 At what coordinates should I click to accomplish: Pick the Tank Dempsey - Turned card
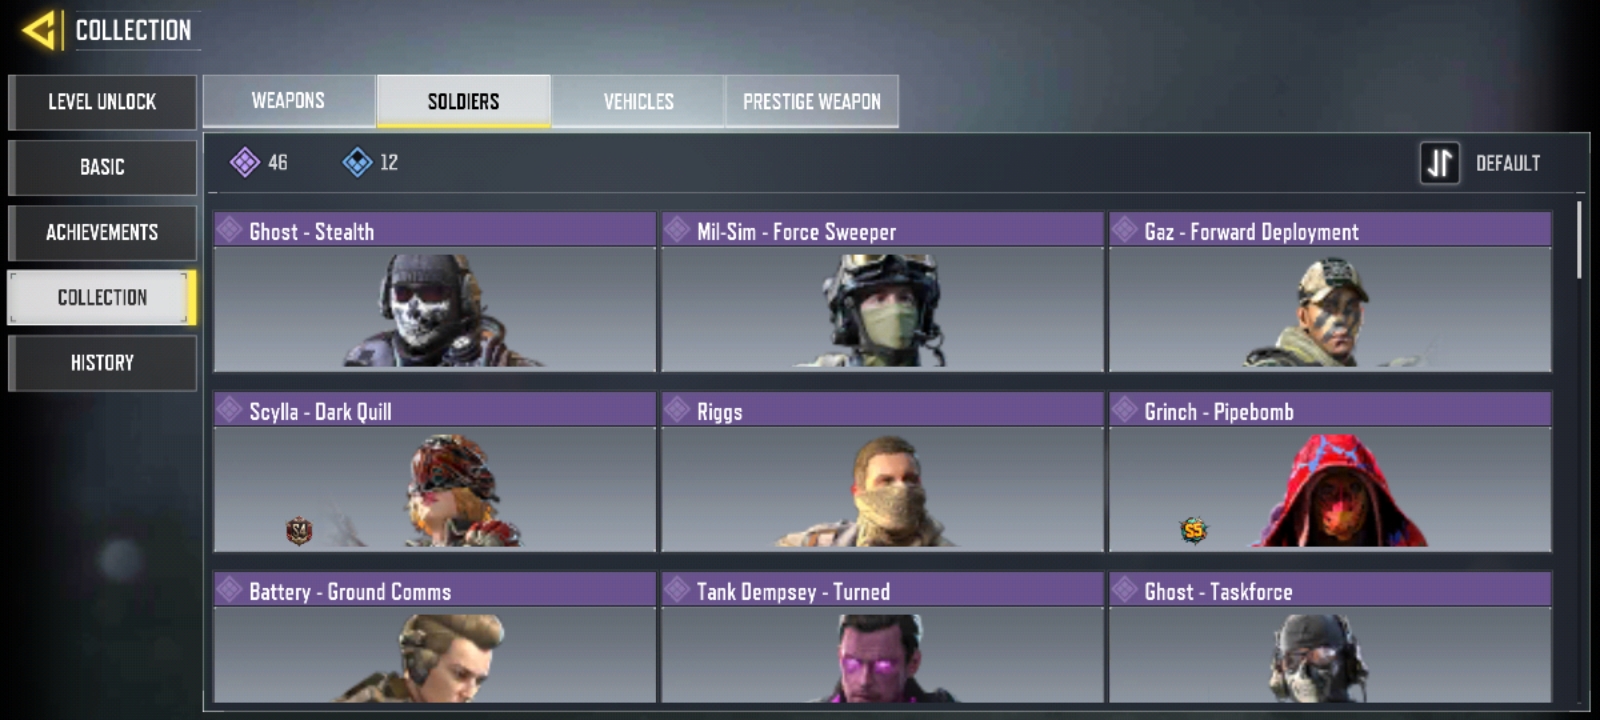pos(882,637)
